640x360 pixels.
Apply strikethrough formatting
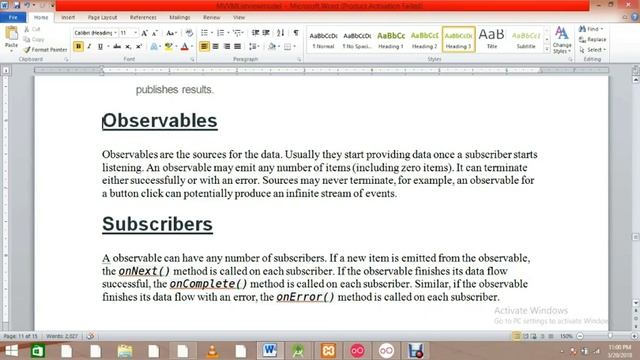coord(117,47)
